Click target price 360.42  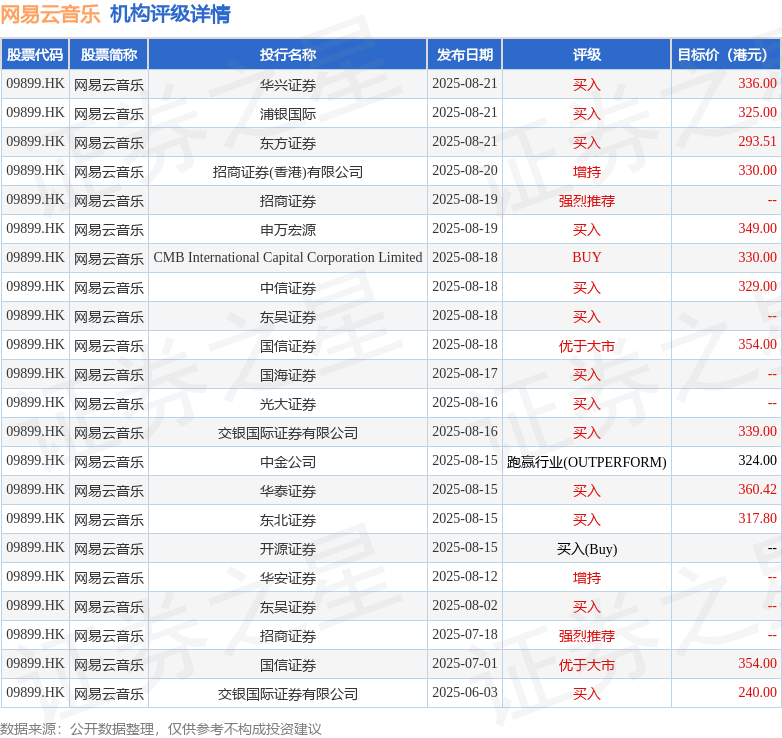click(757, 489)
